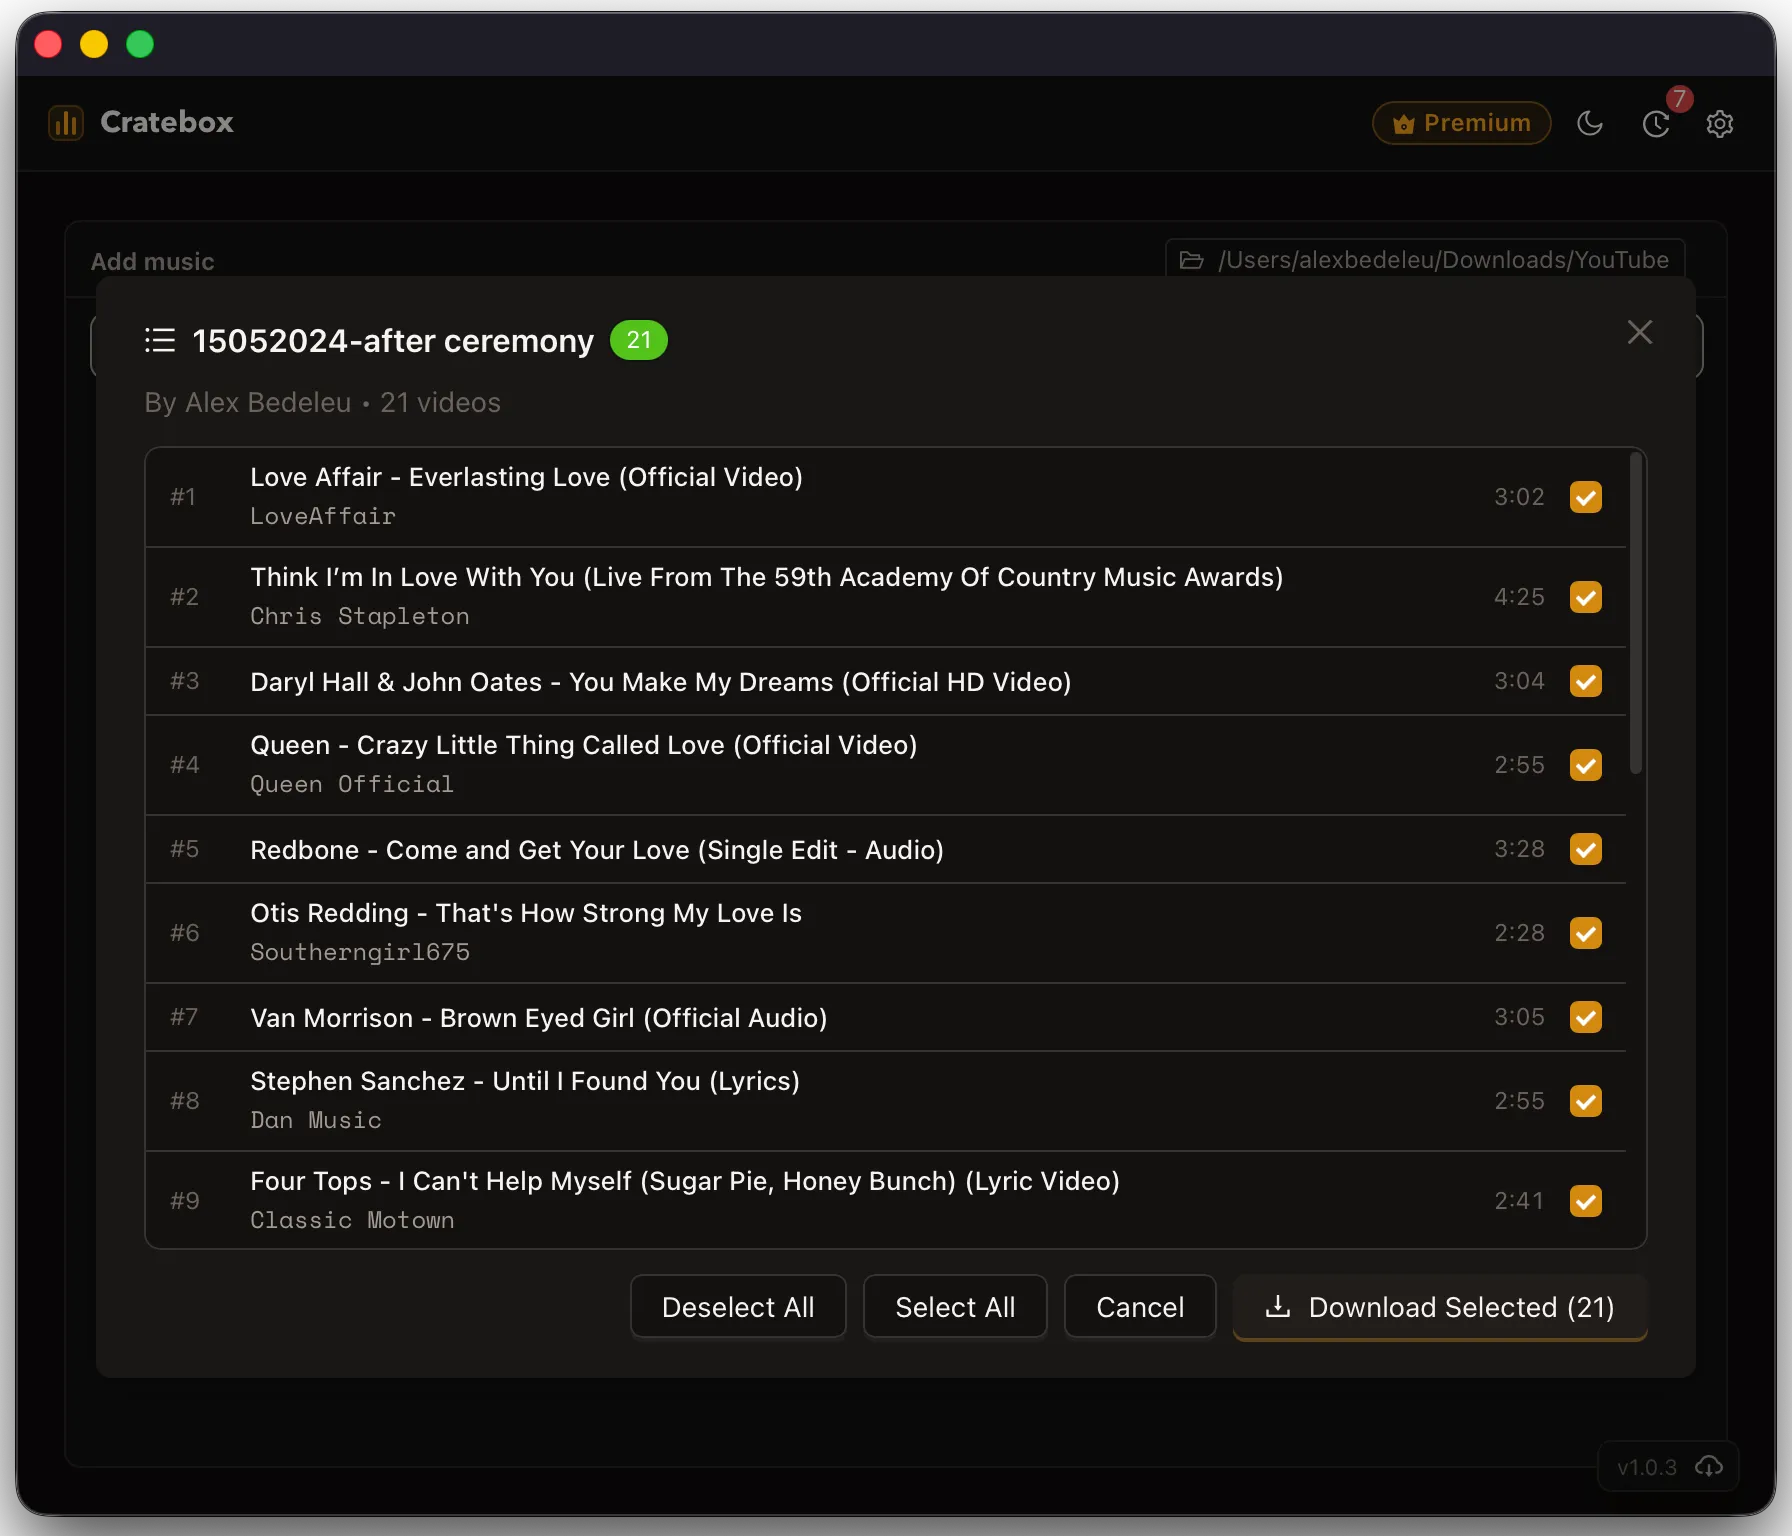Uncheck Otis Redding track checkbox

point(1586,933)
